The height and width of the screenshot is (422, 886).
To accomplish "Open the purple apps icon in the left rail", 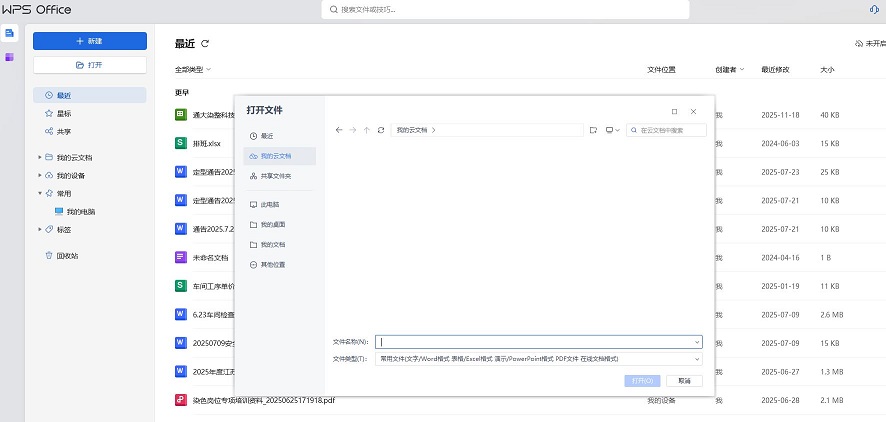I will (x=10, y=57).
